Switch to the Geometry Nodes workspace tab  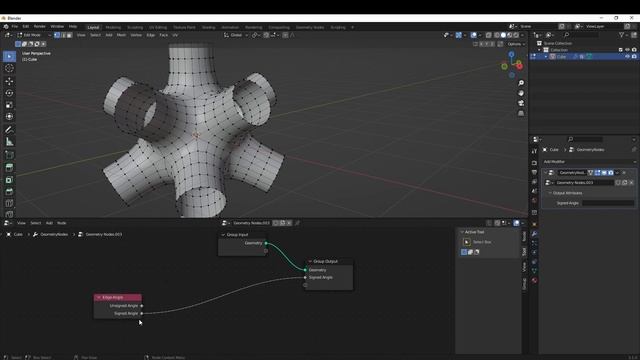pos(310,27)
